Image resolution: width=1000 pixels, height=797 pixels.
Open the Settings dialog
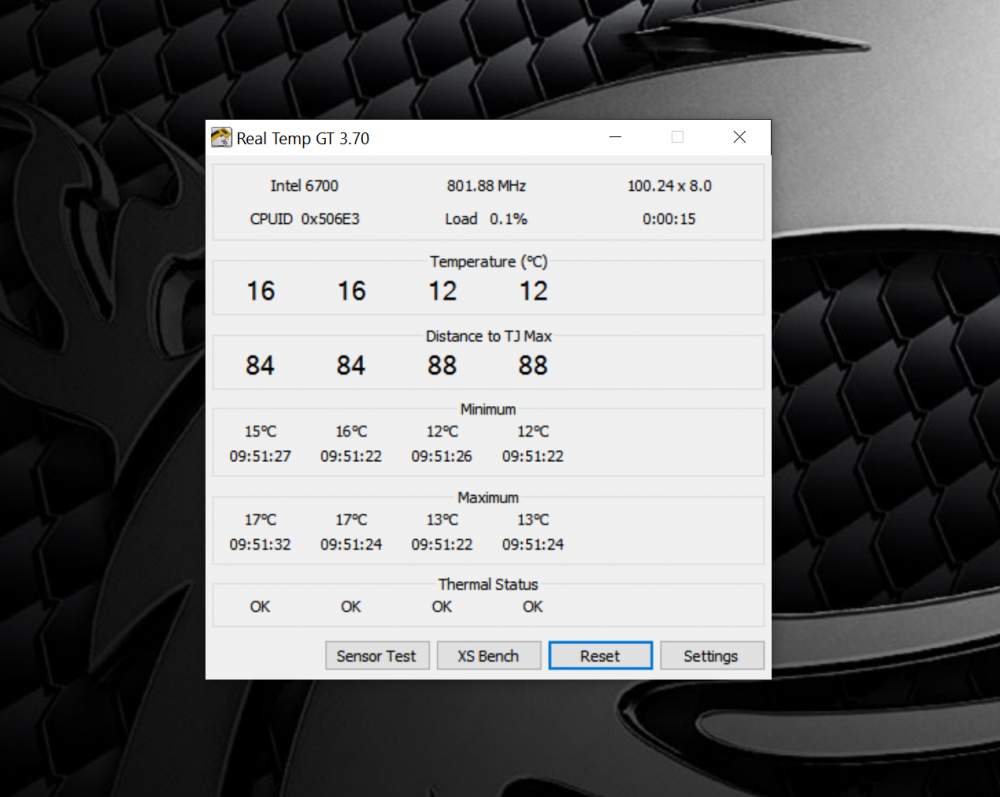[712, 655]
